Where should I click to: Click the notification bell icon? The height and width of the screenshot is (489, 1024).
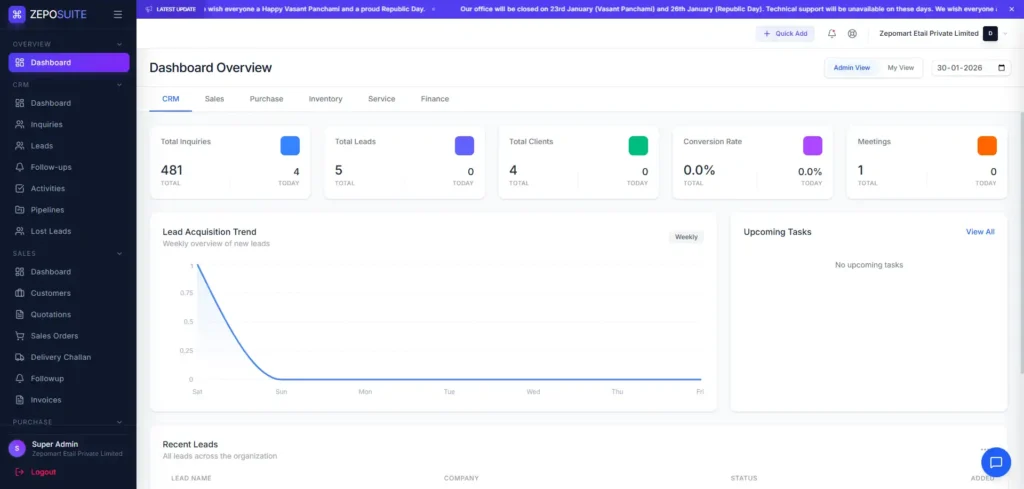tap(832, 33)
